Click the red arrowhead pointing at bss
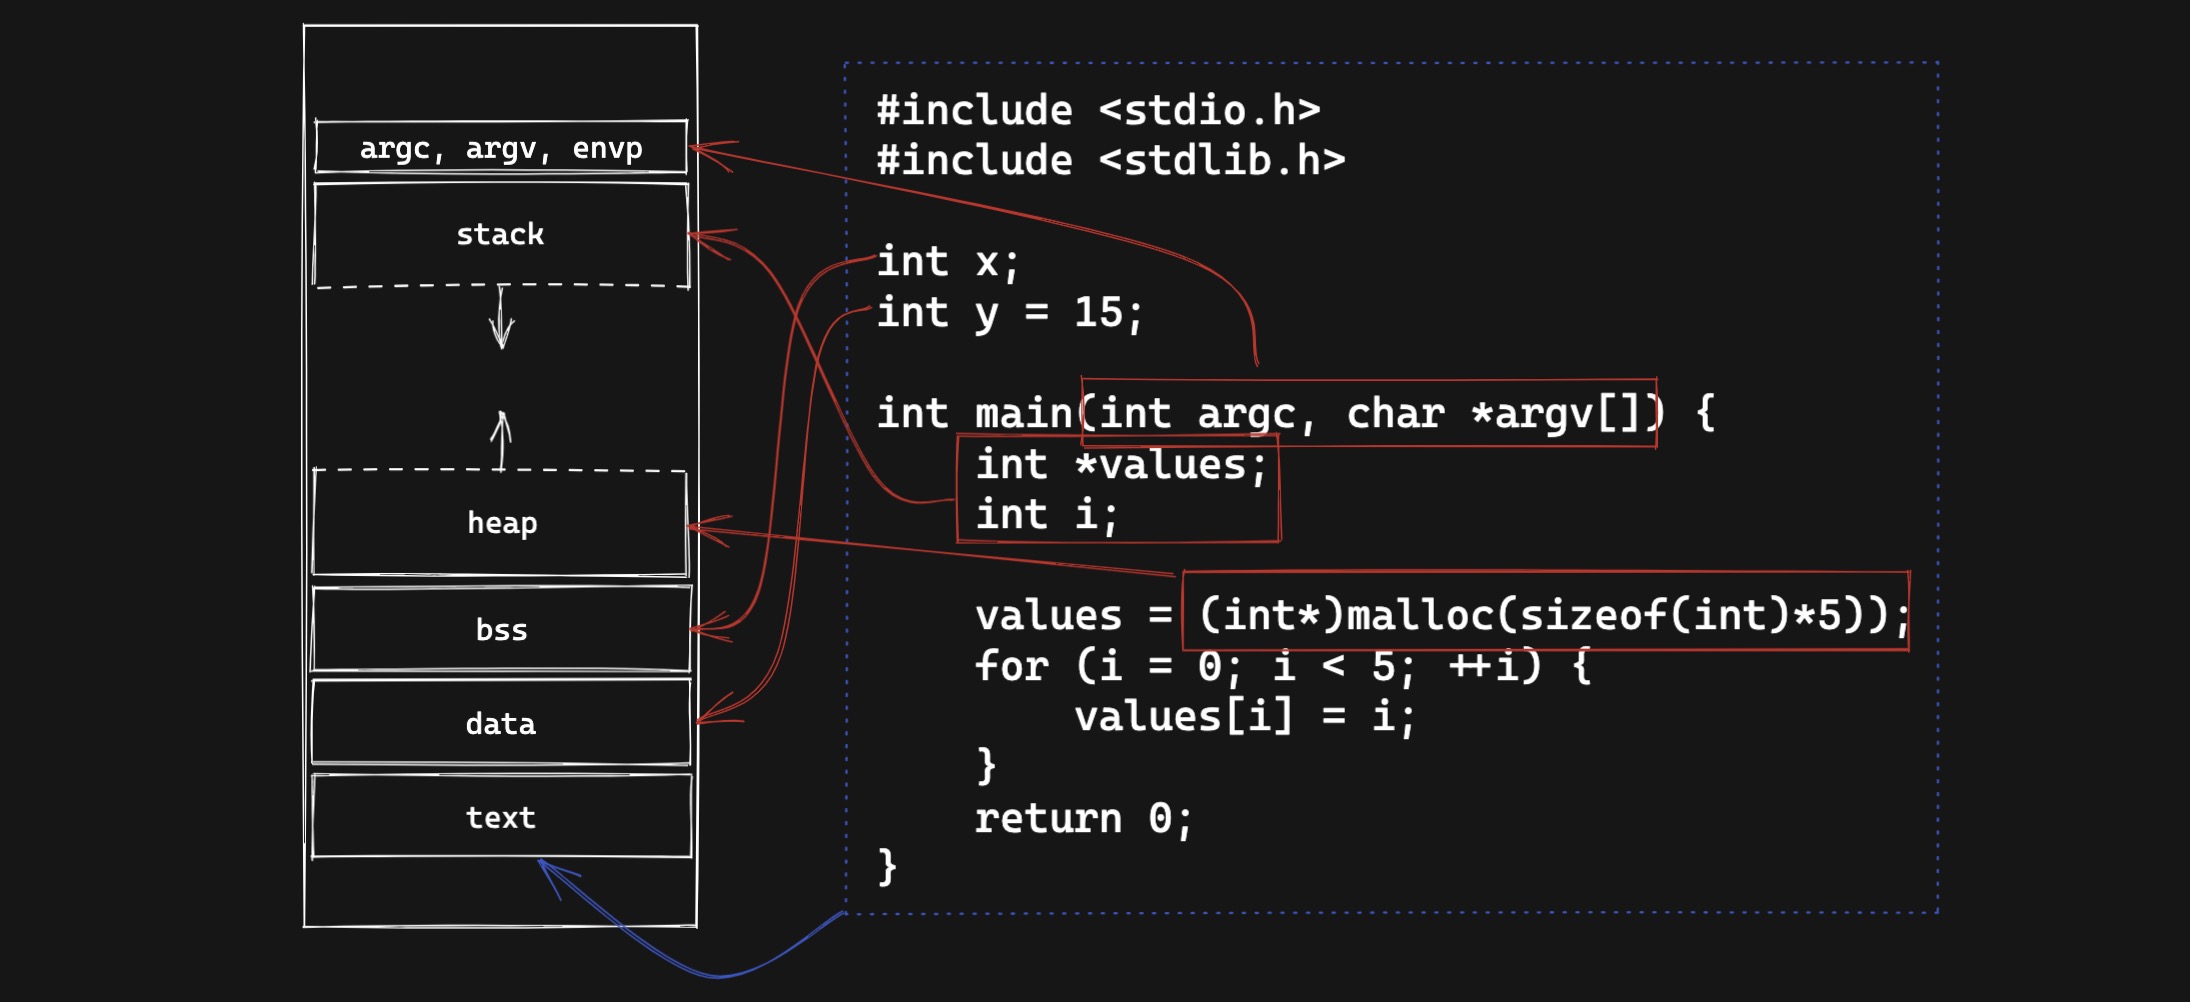Viewport: 2190px width, 1002px height. 703,630
